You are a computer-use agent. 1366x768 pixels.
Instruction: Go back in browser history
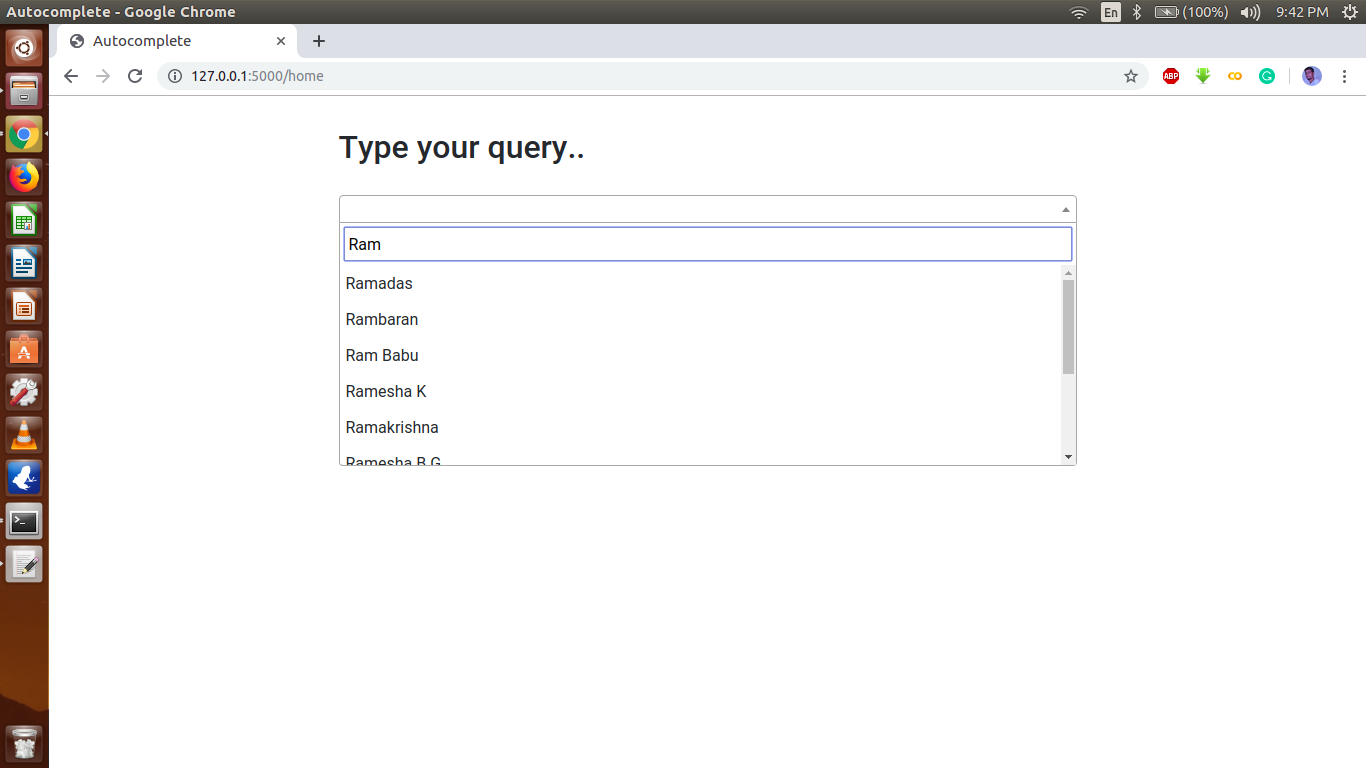70,76
